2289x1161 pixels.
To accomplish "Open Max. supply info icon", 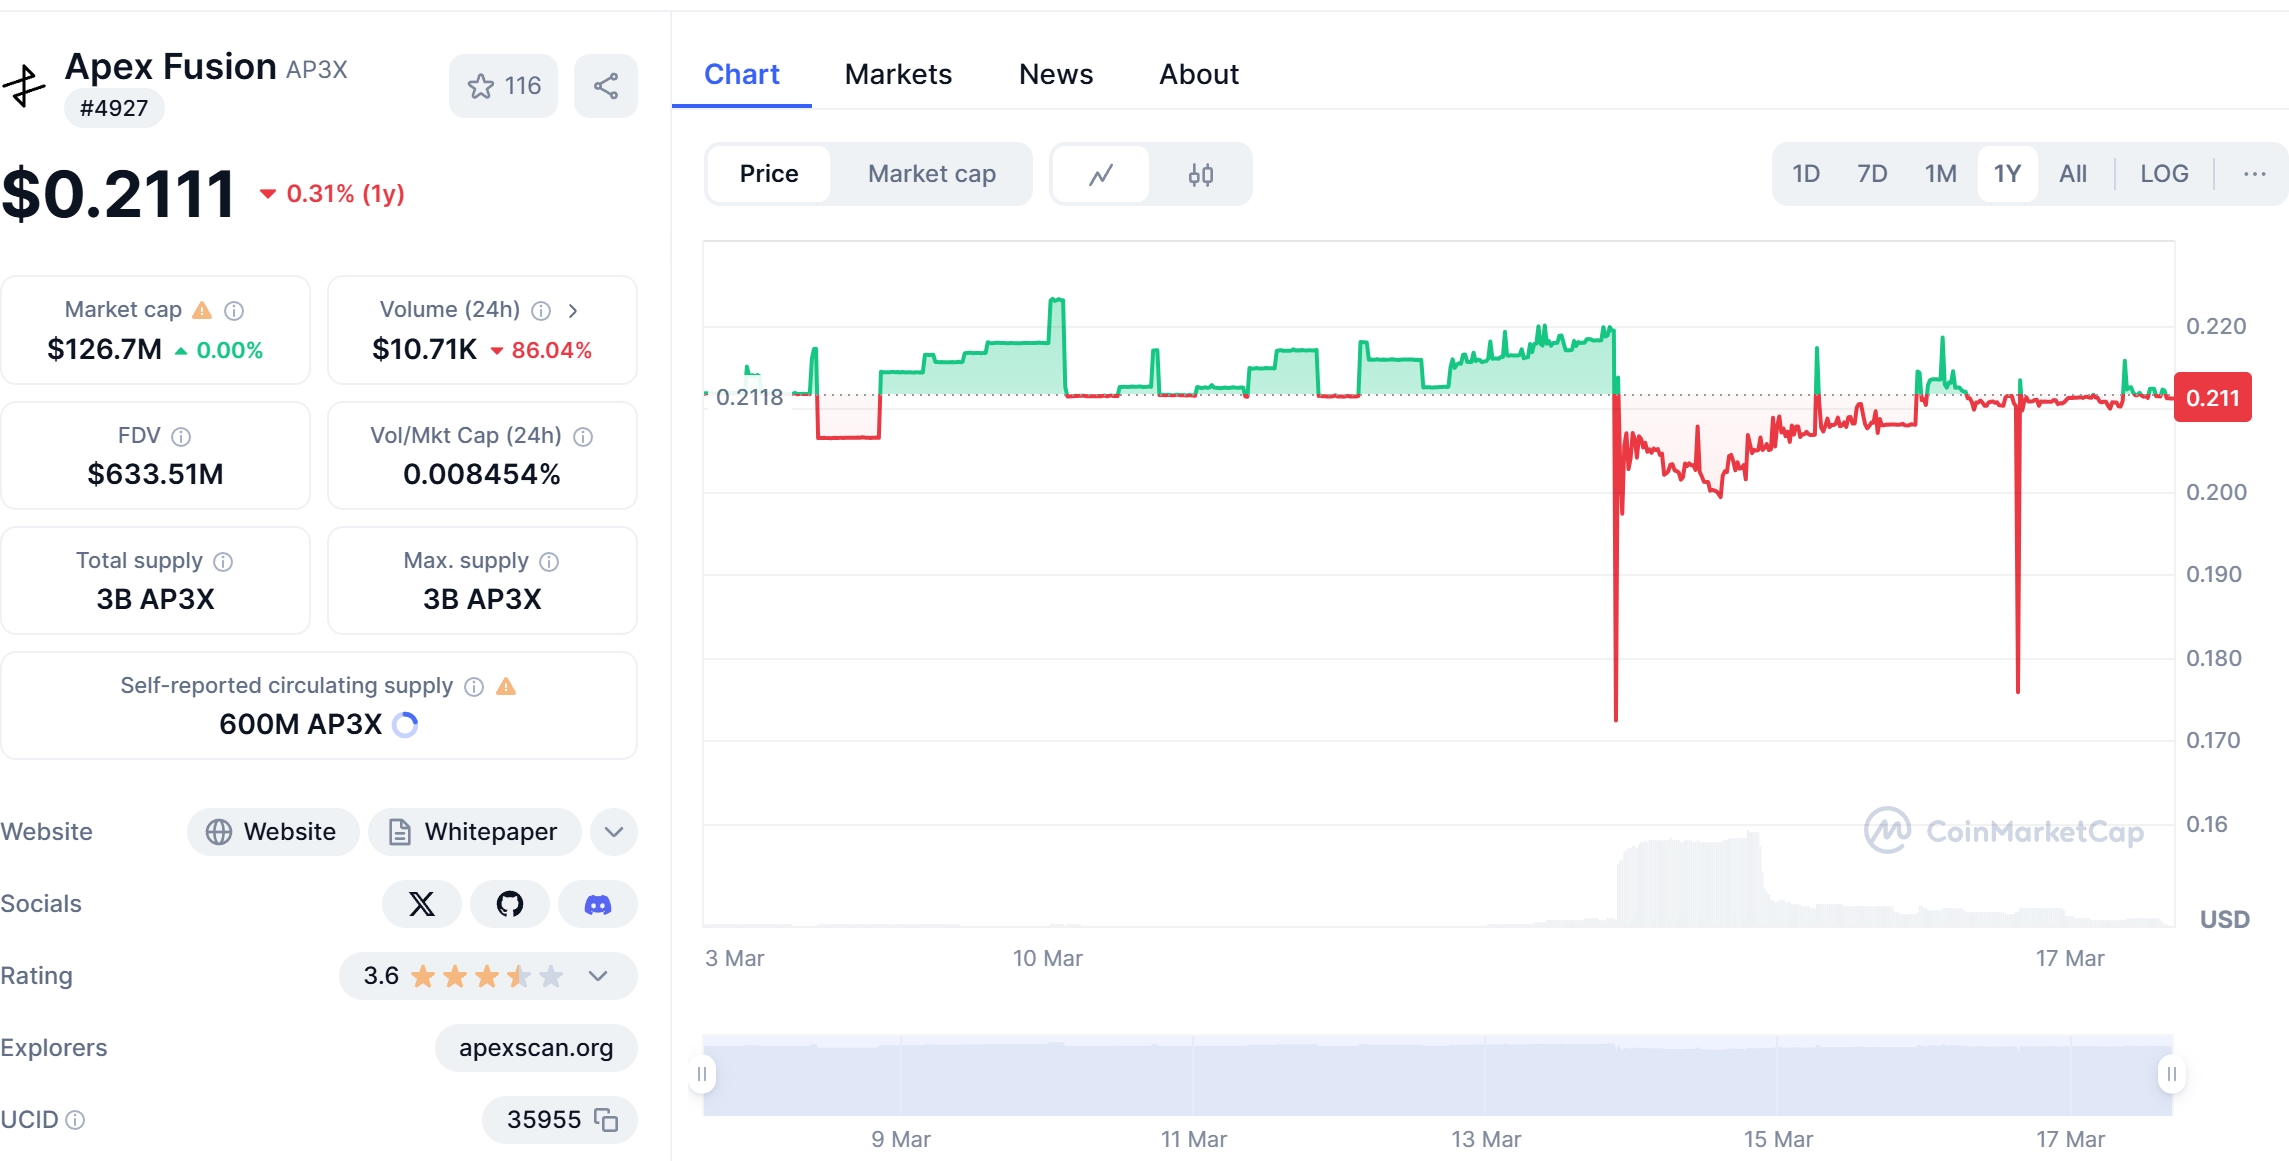I will click(x=549, y=562).
